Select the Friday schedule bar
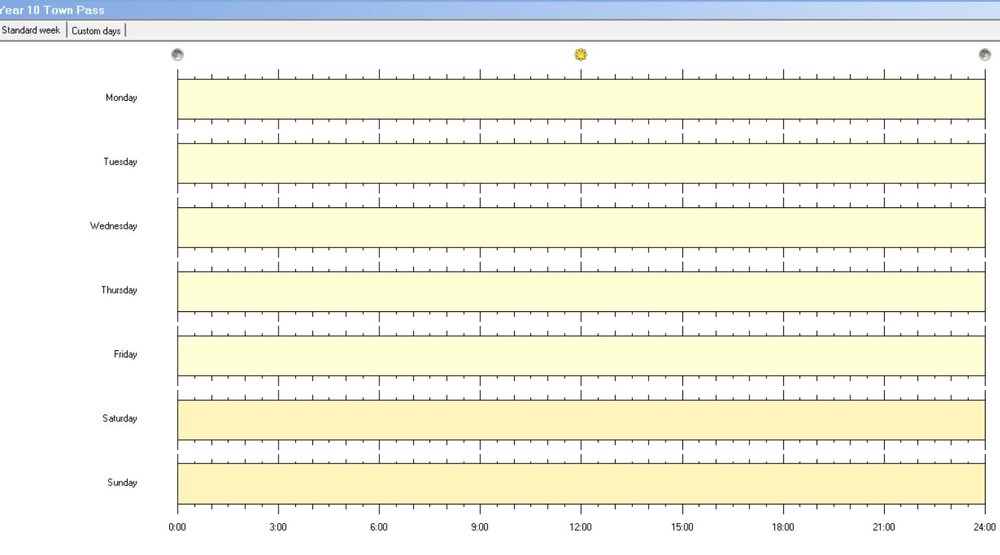 [581, 355]
